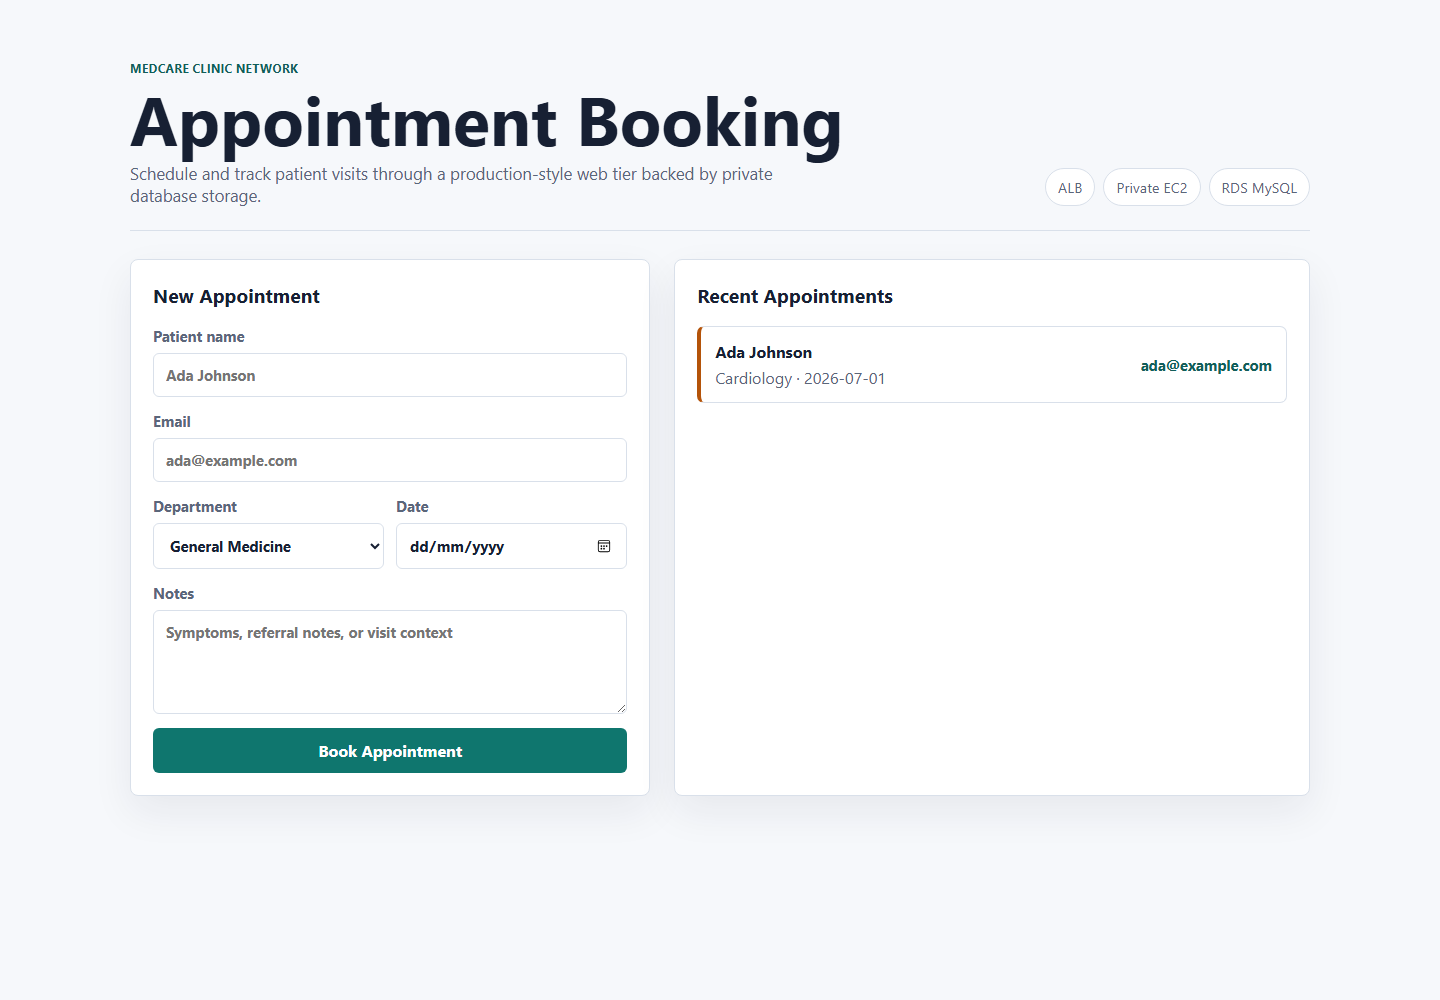Image resolution: width=1440 pixels, height=1000 pixels.
Task: Click the Department field label
Action: 195,507
